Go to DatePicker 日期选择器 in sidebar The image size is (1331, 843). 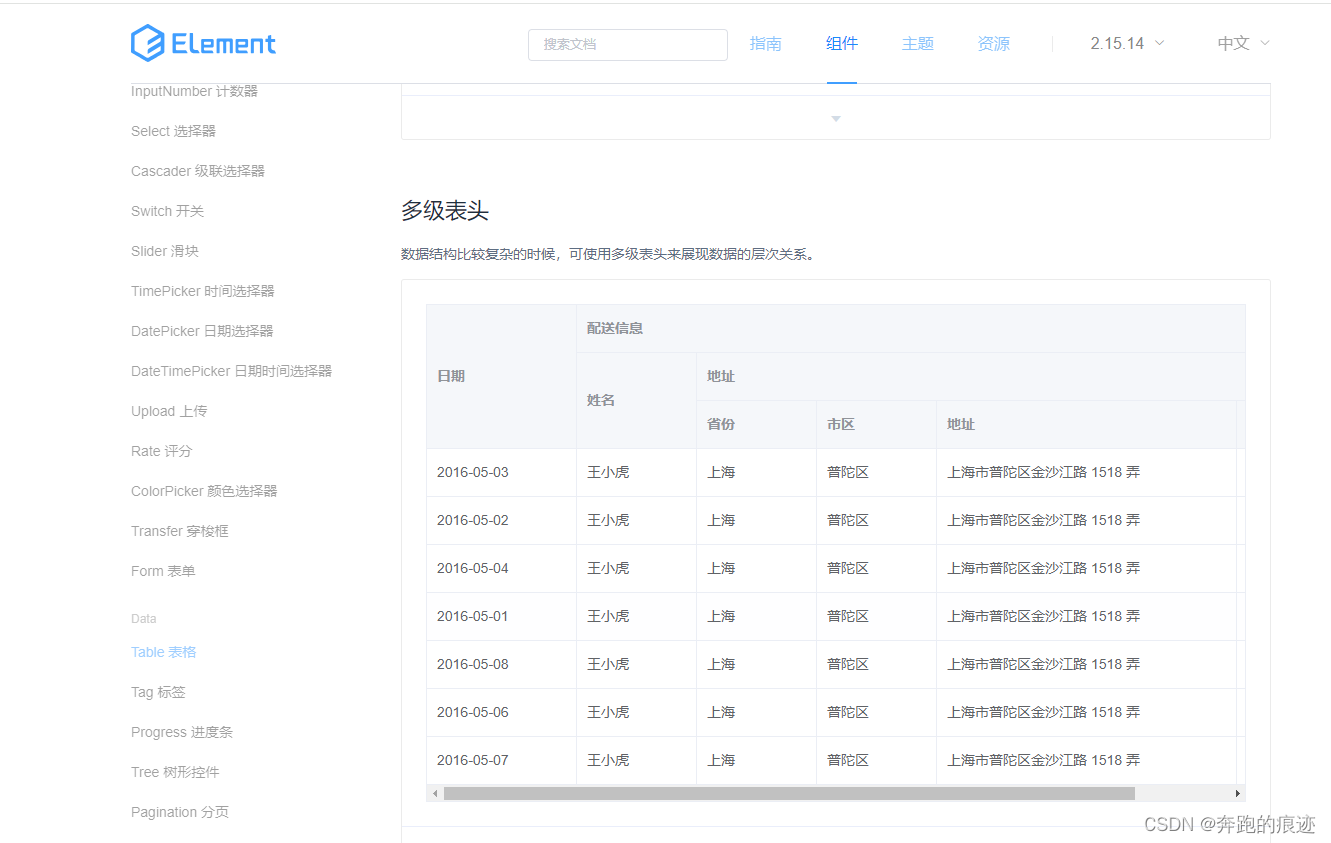tap(202, 331)
